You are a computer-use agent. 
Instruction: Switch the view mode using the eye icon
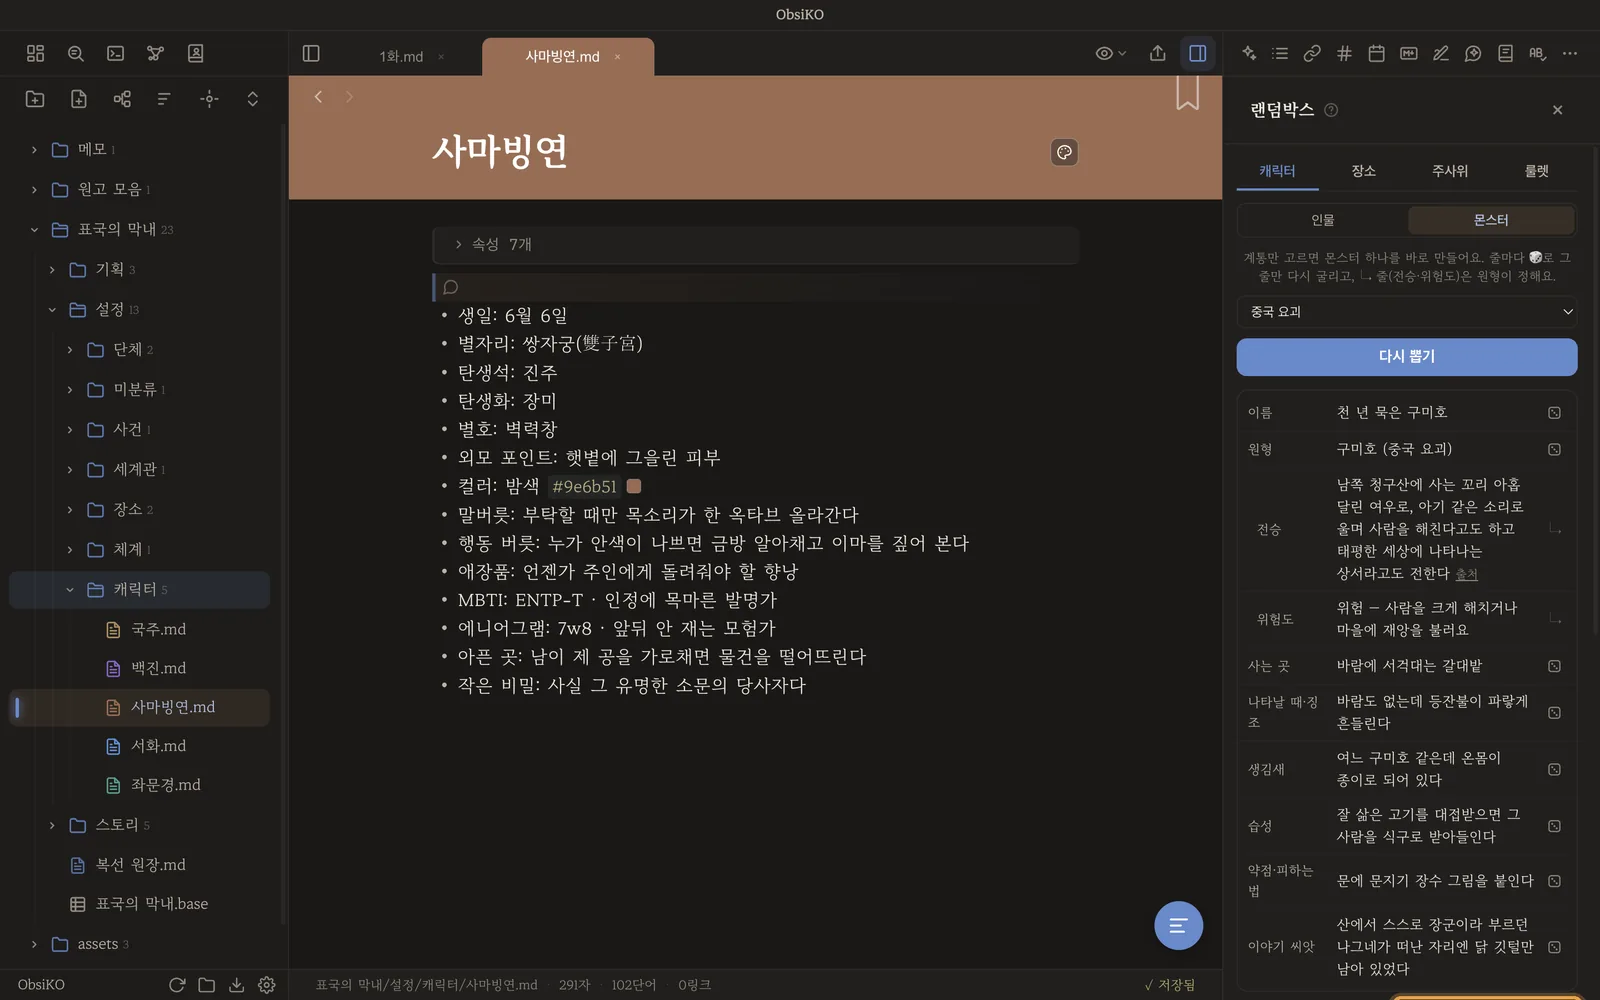pos(1110,54)
